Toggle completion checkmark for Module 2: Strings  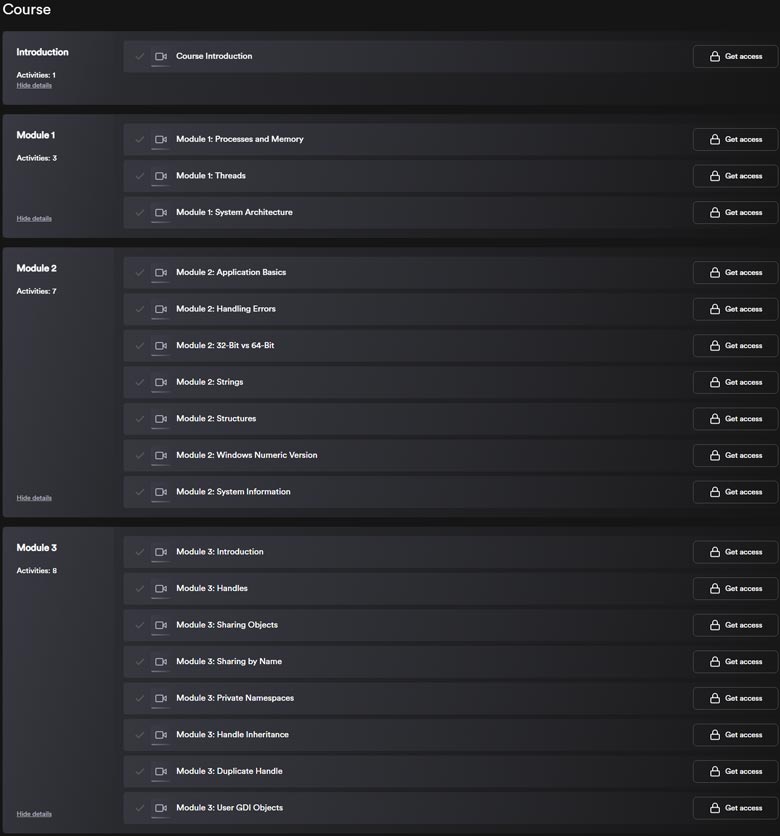point(140,382)
